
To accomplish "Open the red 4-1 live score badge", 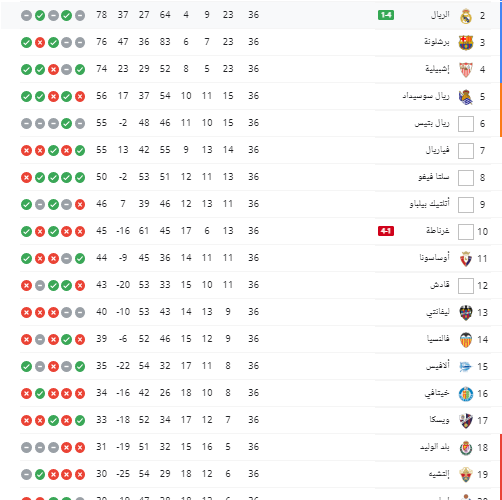I will (x=386, y=231).
